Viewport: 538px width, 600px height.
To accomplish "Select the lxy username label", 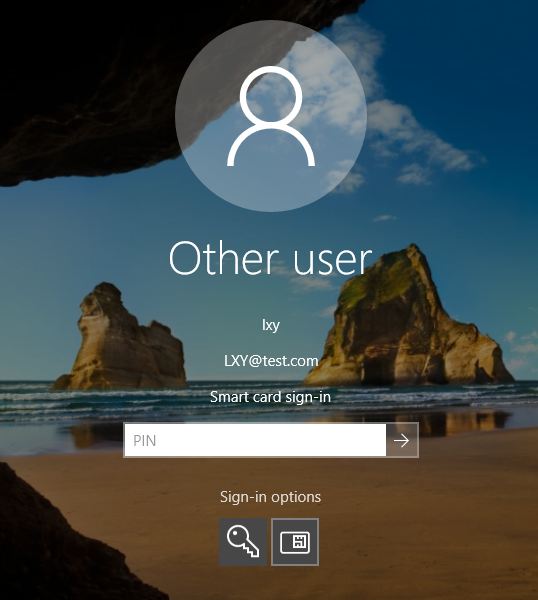I will point(271,325).
